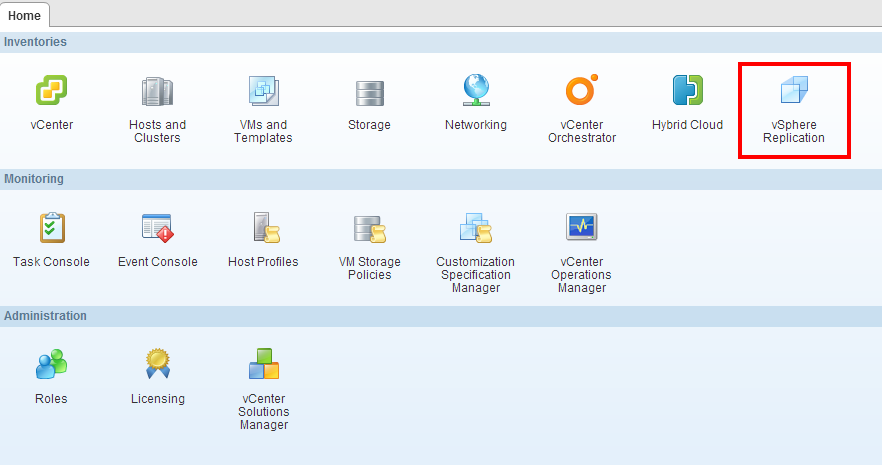Open the Event Console icon
Viewport: 882px width, 465px height.
click(158, 228)
